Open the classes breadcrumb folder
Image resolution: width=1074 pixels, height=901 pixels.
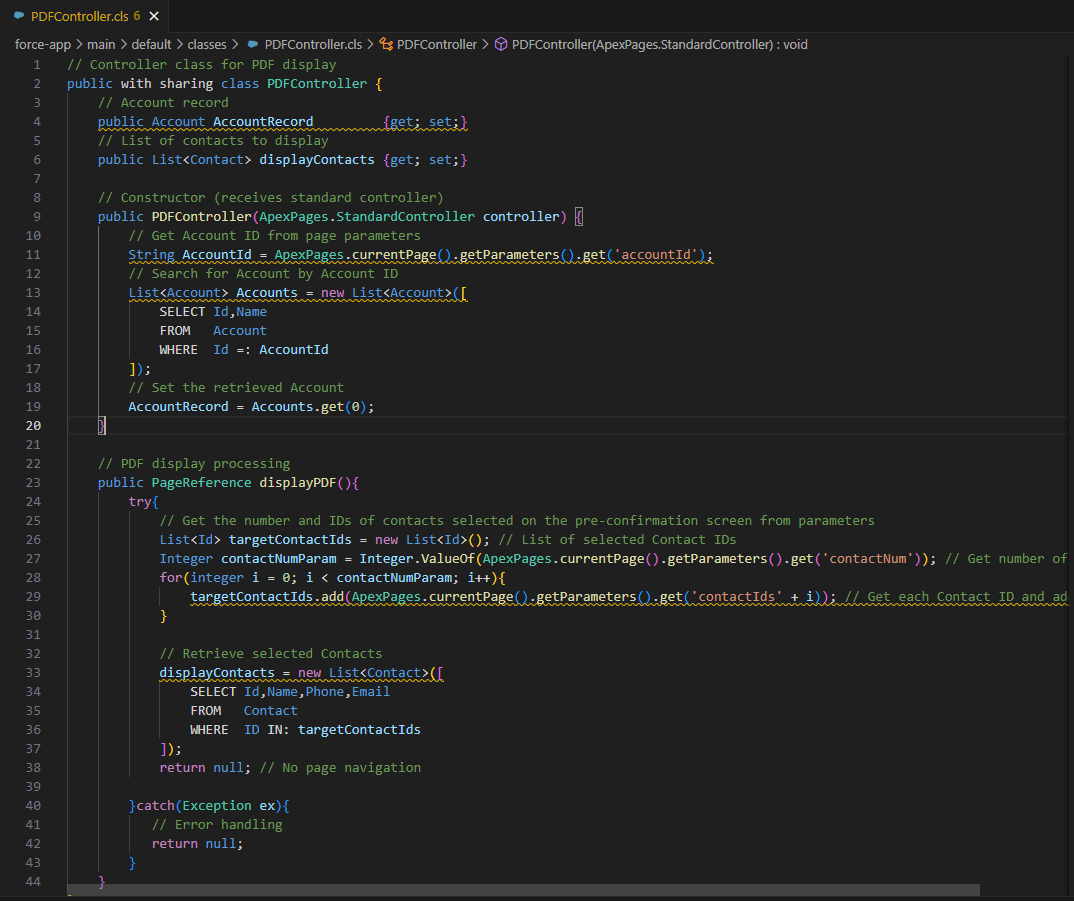coord(207,44)
